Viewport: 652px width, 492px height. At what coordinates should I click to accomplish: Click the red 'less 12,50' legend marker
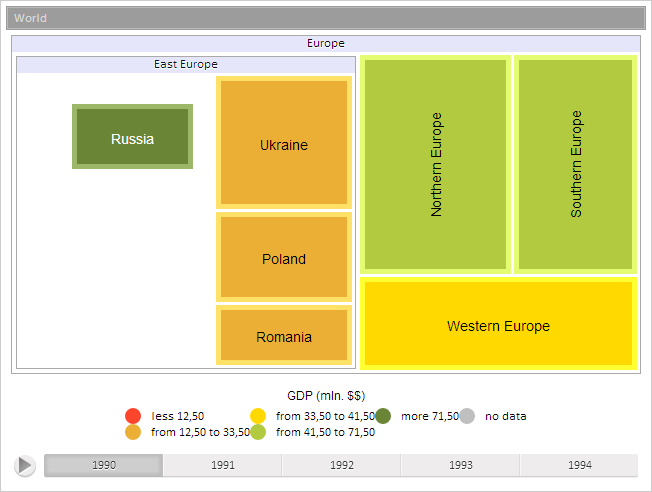[x=133, y=416]
